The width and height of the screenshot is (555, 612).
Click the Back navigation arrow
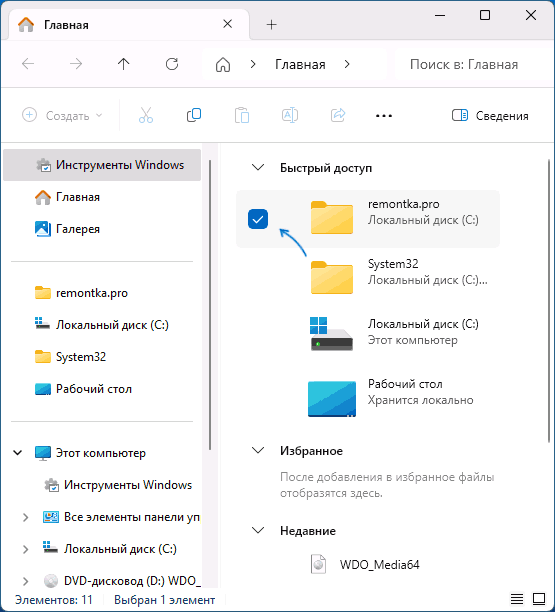point(28,64)
